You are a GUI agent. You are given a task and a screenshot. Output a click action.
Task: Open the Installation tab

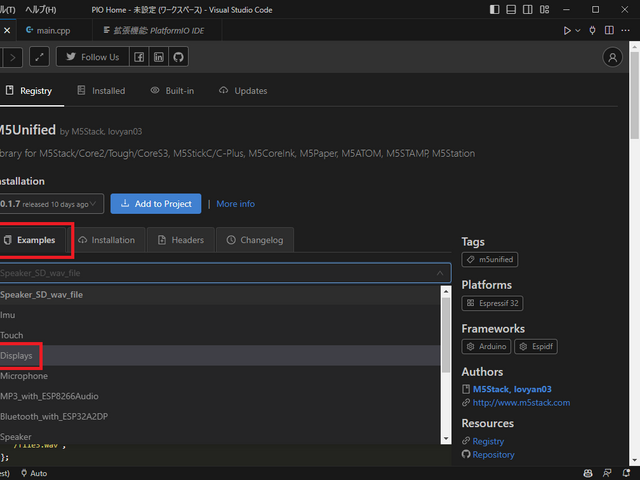point(107,240)
